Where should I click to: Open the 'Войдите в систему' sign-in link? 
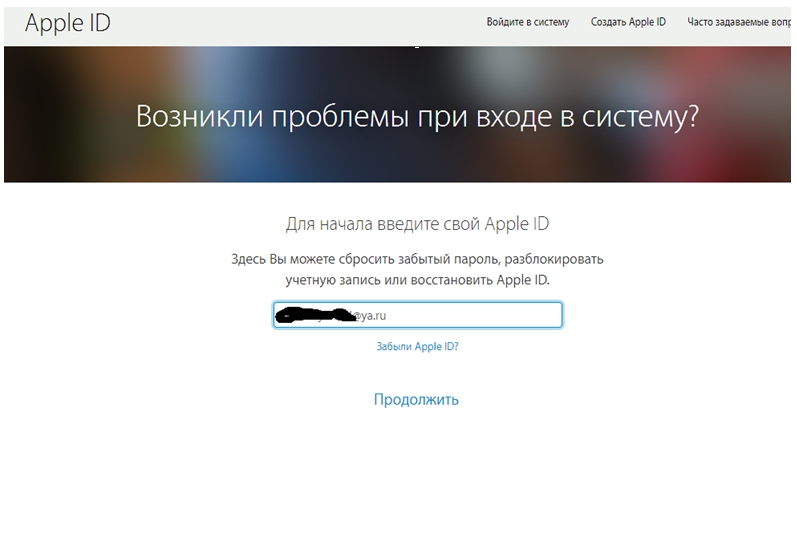click(x=528, y=22)
